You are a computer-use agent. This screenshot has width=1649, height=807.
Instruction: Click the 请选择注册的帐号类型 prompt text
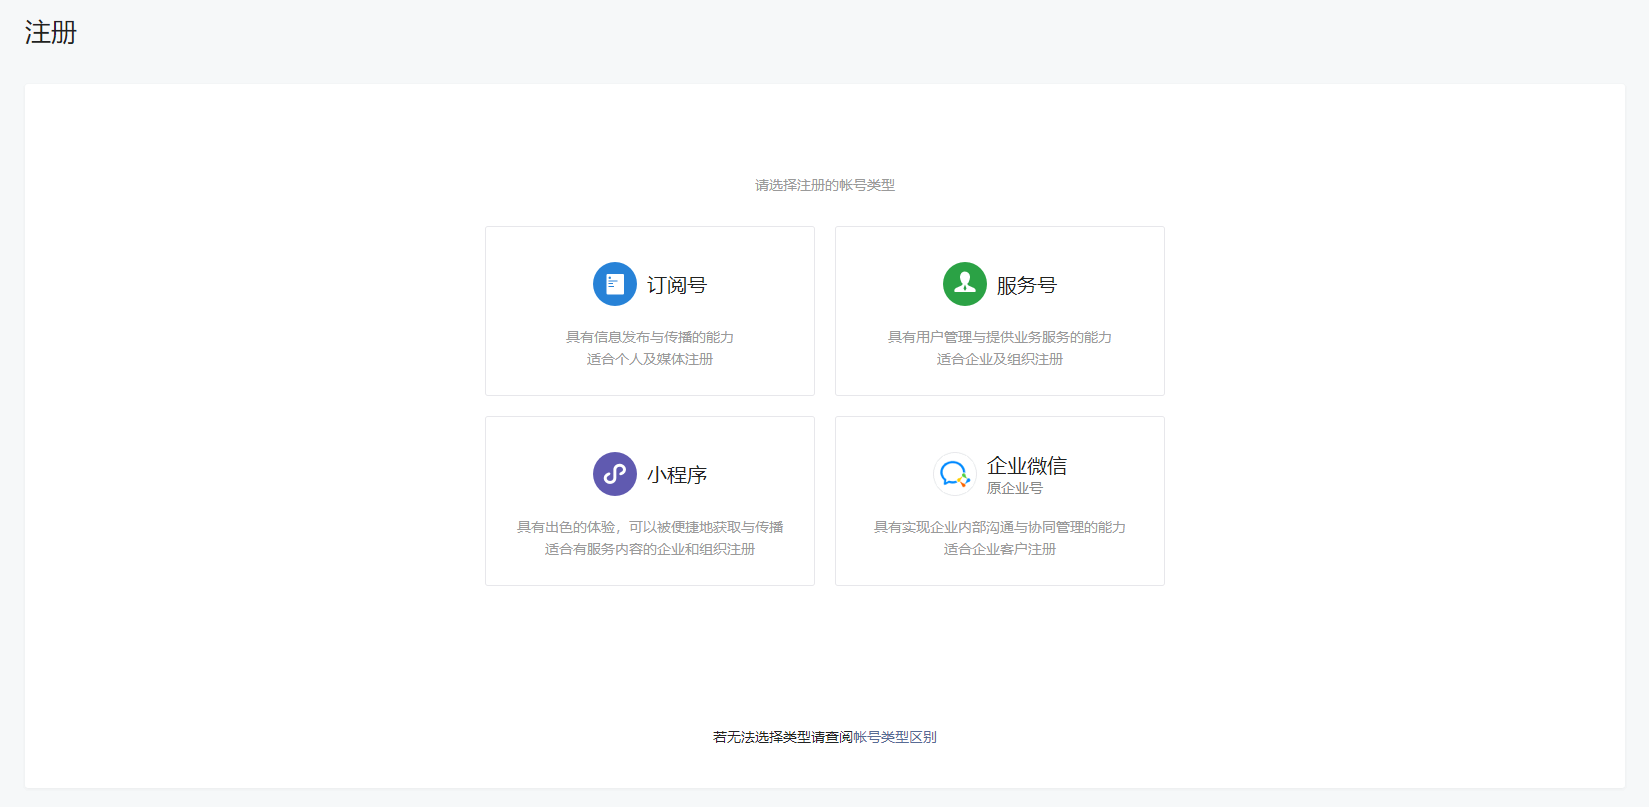tap(825, 185)
